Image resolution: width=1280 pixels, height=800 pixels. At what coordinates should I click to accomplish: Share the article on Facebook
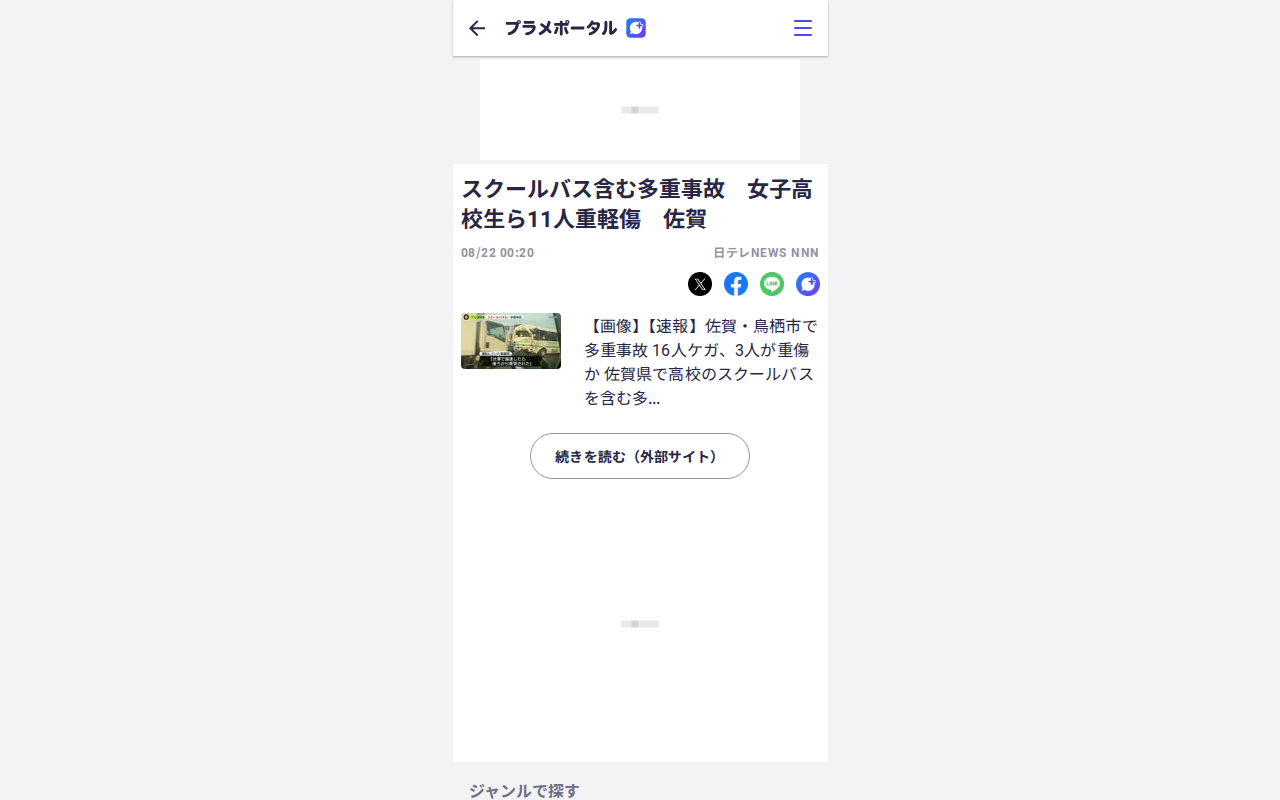tap(736, 284)
